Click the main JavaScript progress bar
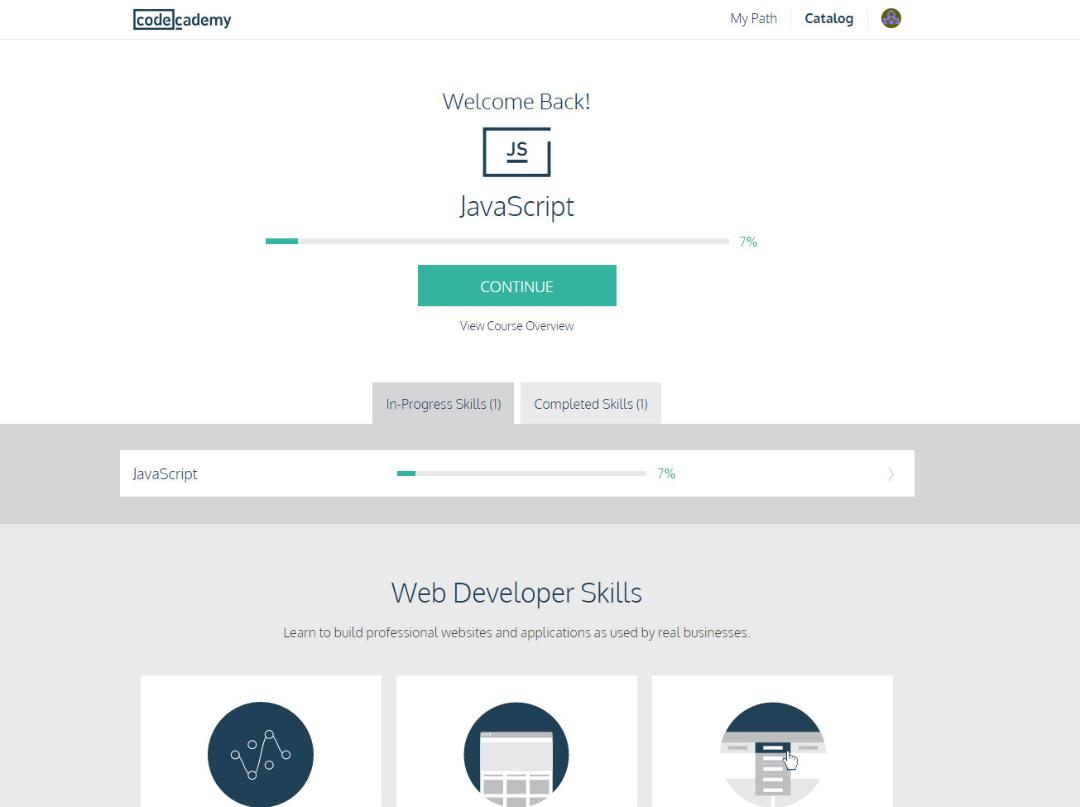 point(497,241)
